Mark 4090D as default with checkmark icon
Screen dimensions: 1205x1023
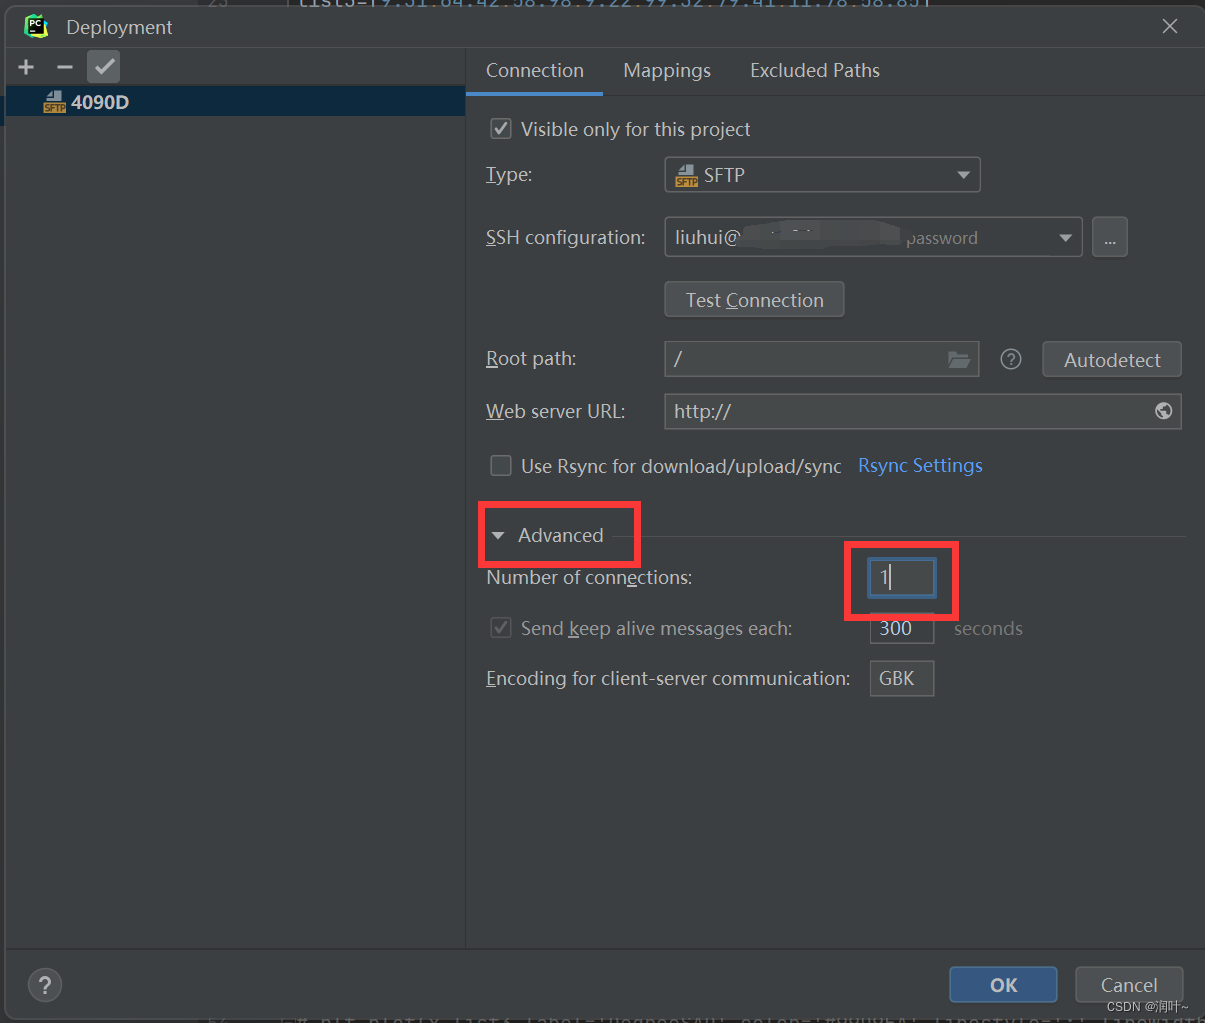(102, 66)
